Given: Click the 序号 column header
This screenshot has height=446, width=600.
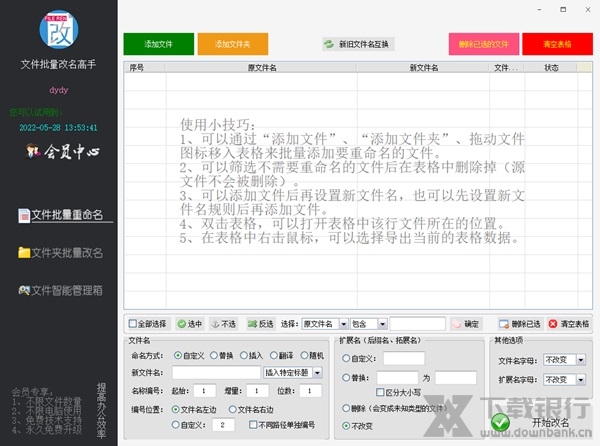Looking at the screenshot, I should (145, 68).
